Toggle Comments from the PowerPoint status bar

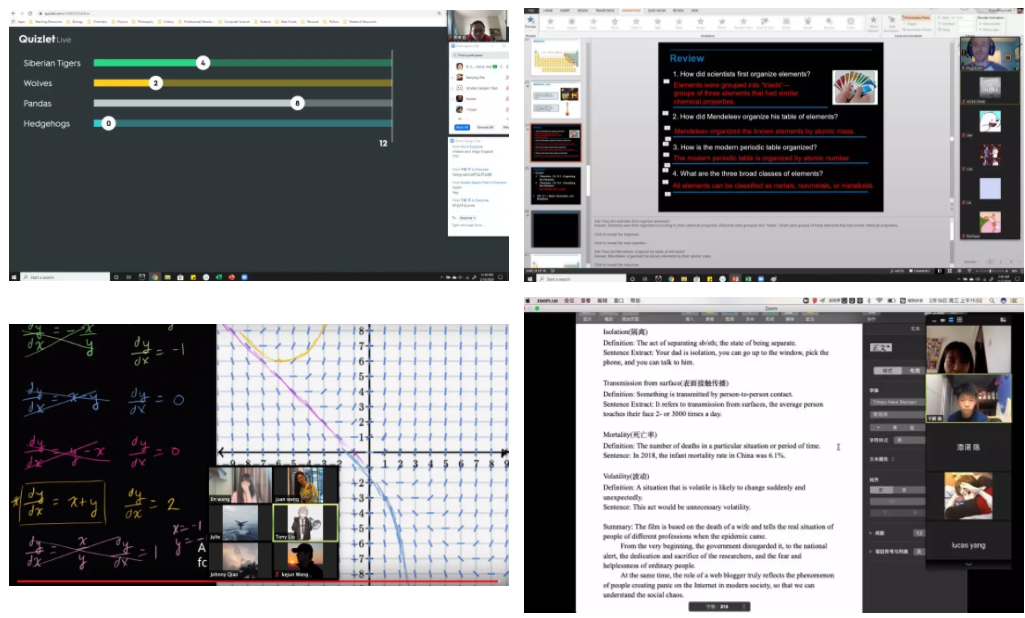[920, 271]
